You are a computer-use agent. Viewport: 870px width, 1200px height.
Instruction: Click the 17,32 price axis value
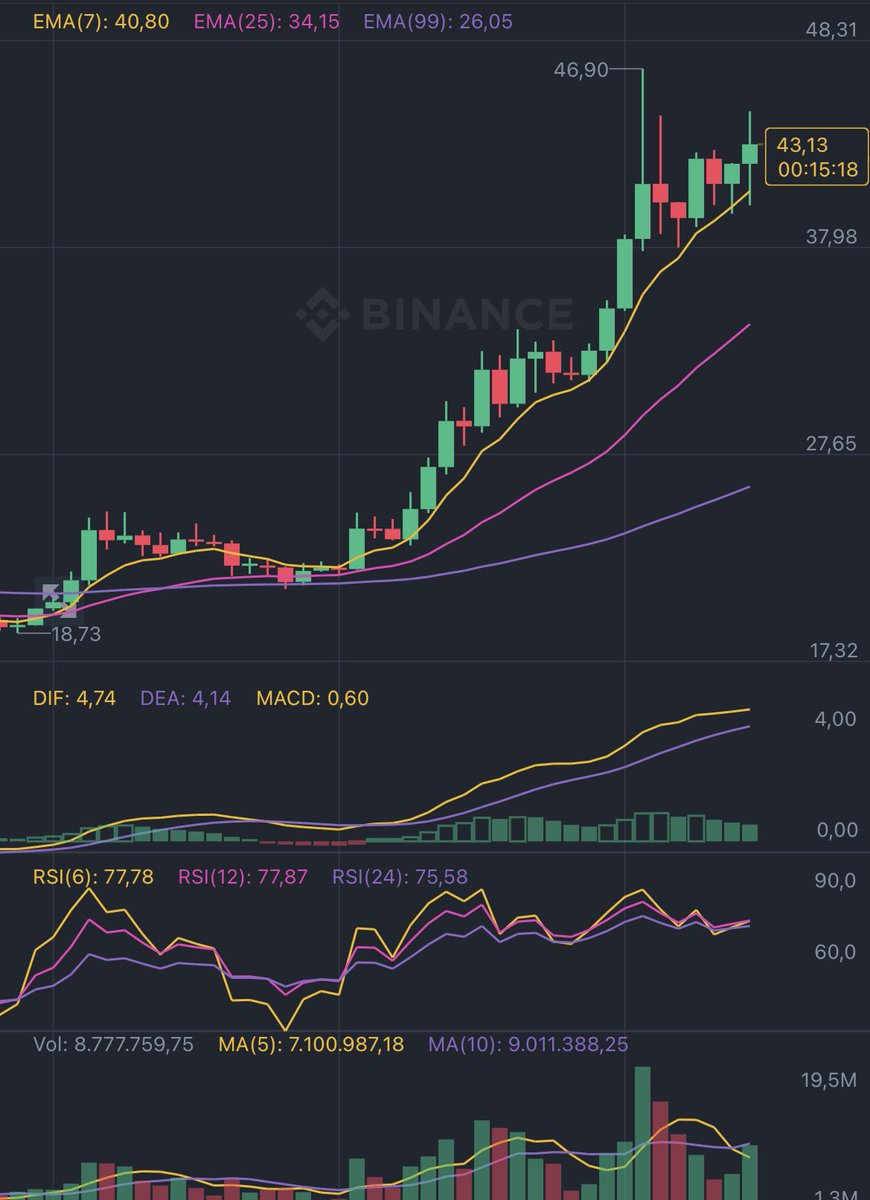coord(832,651)
